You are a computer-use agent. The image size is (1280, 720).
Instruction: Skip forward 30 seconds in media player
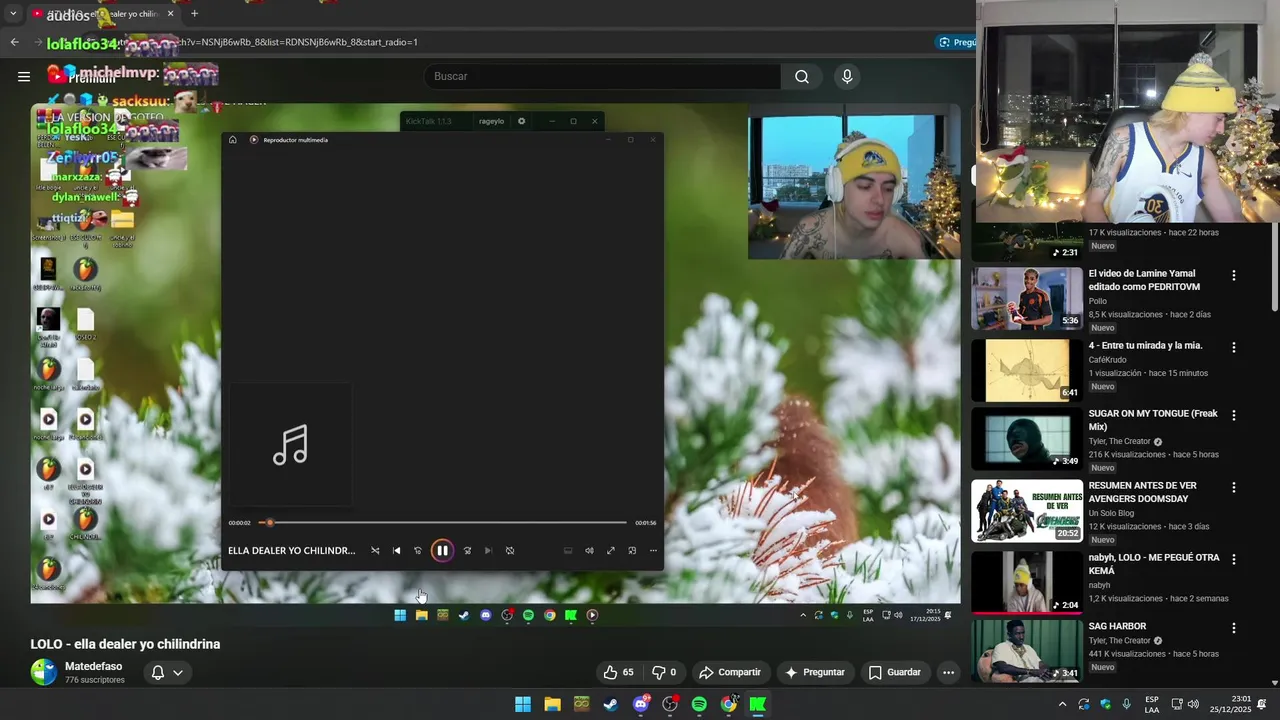tap(467, 551)
